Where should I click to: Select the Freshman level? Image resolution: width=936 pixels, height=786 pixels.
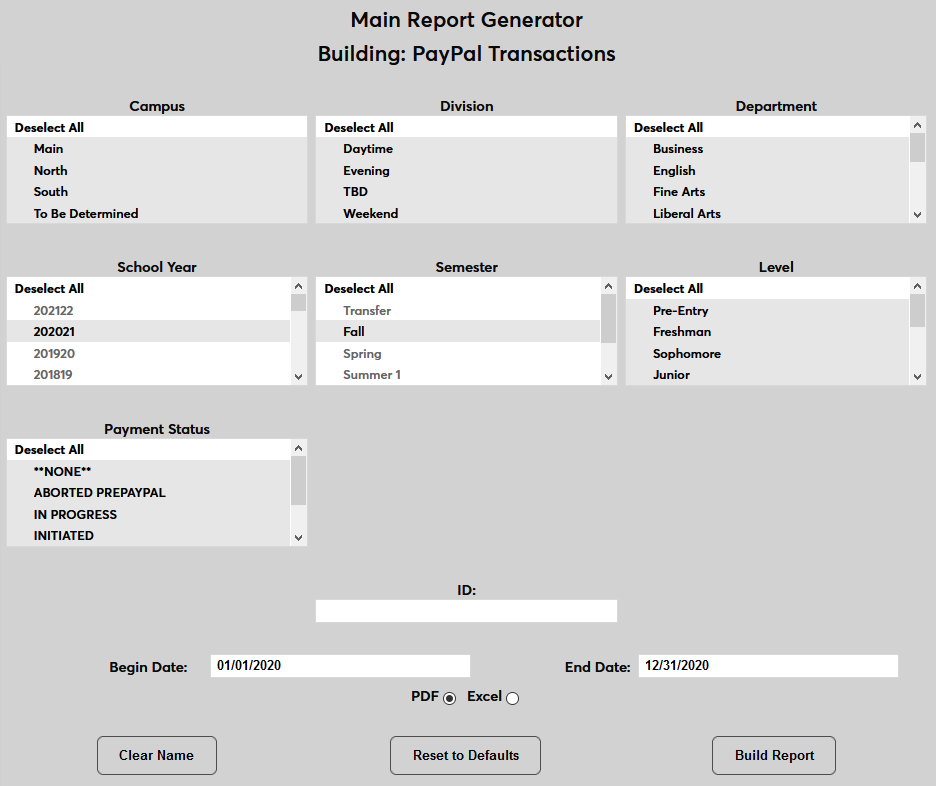[x=768, y=331]
